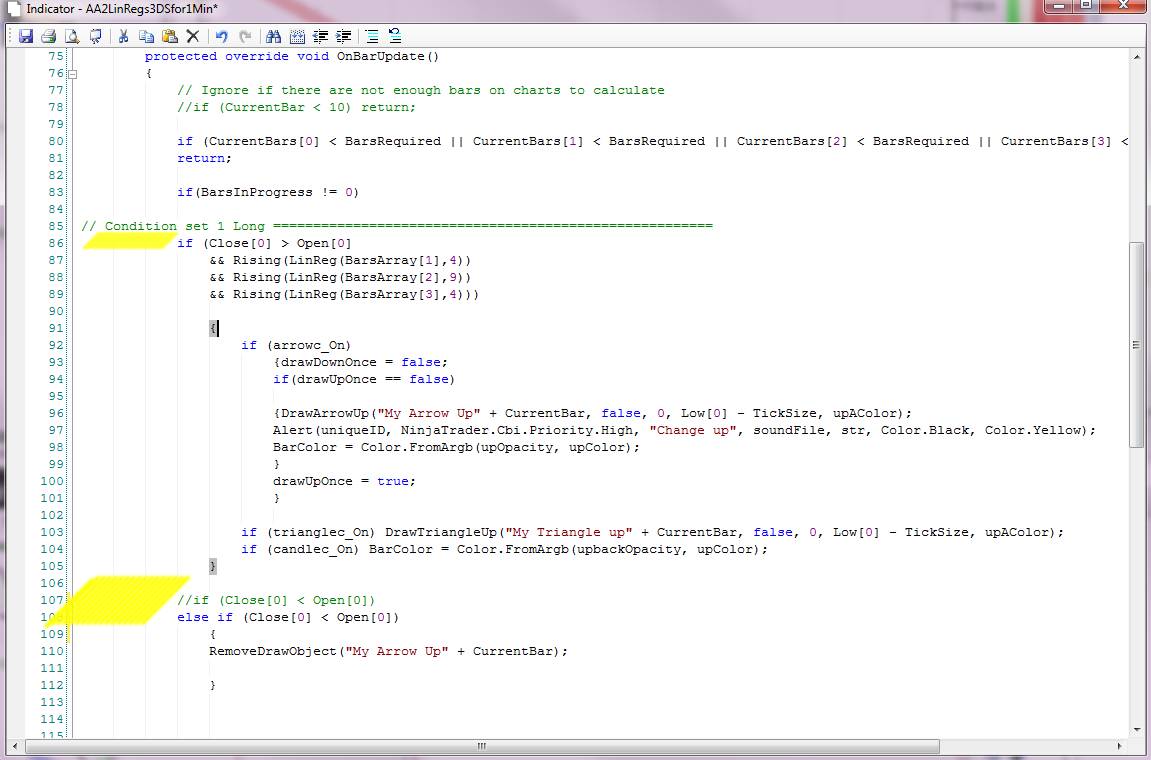Screen dimensions: 1151x760
Task: Click the string "Change up" on line 97
Action: pos(693,430)
